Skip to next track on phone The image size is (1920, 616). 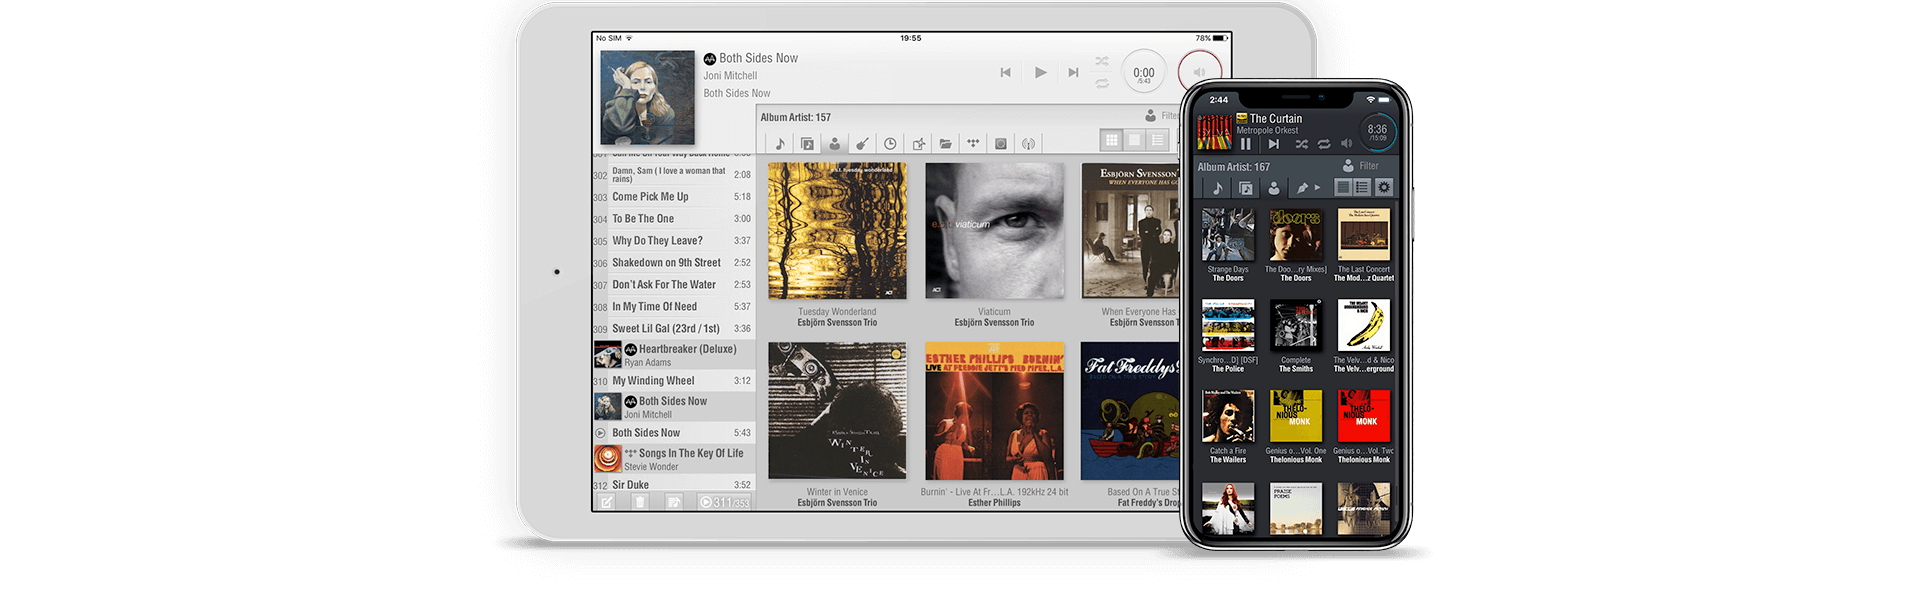1273,144
